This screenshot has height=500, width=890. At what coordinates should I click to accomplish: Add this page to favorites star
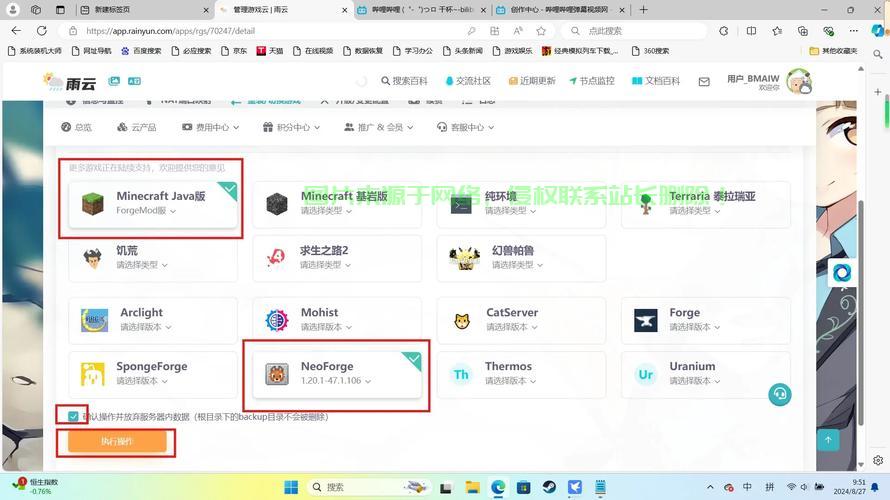(541, 31)
